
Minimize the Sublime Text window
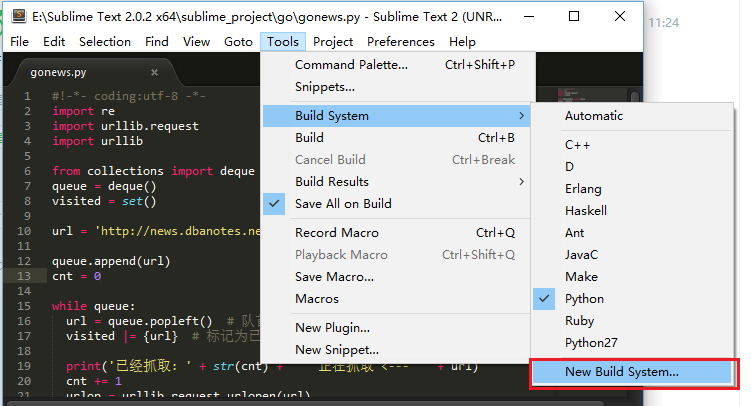pyautogui.click(x=529, y=16)
